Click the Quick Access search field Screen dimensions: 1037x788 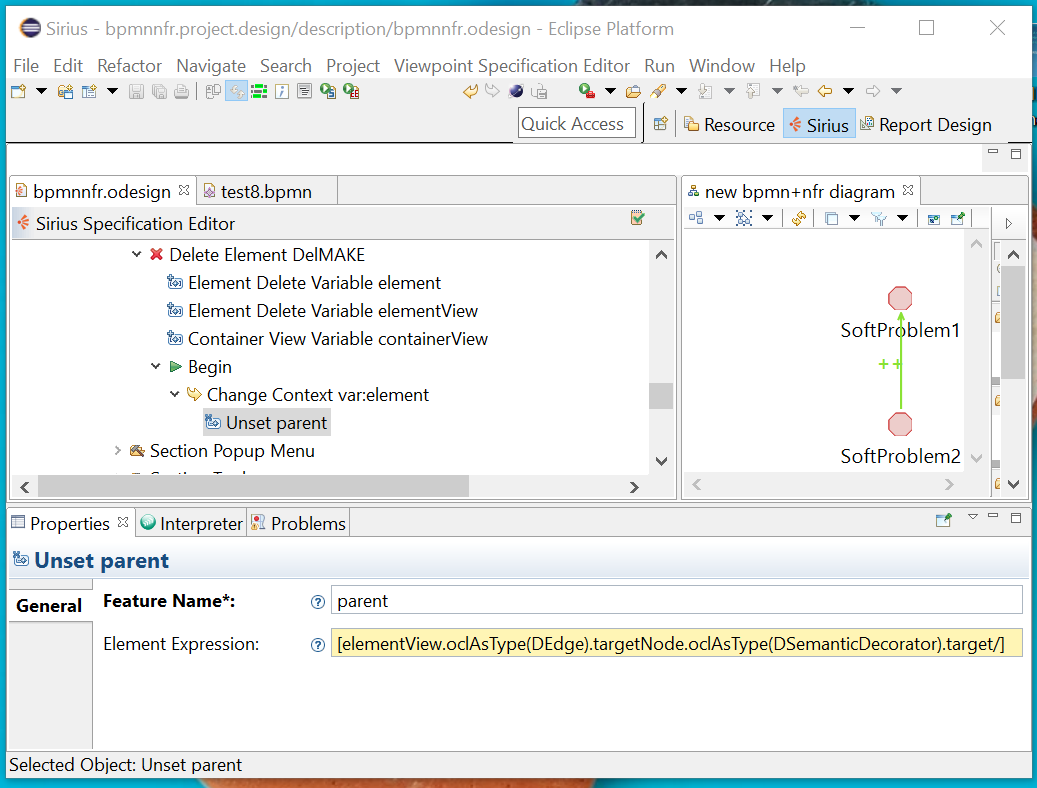(577, 124)
